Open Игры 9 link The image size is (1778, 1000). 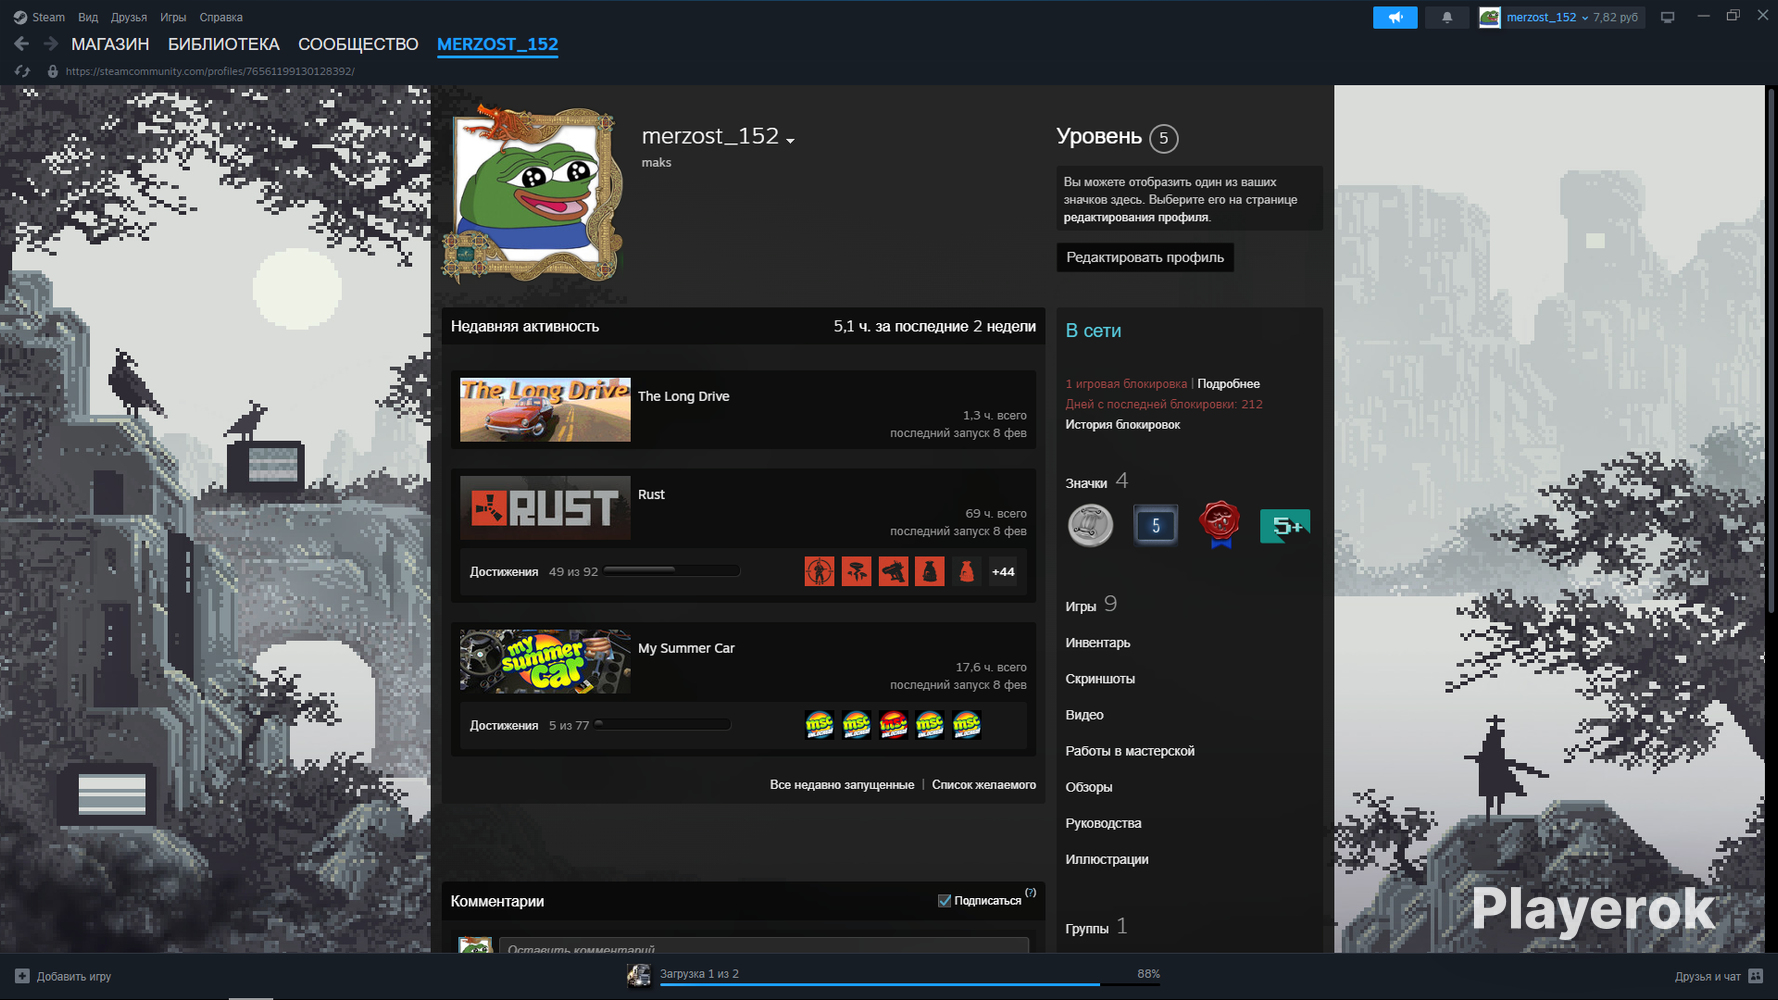pyautogui.click(x=1091, y=605)
